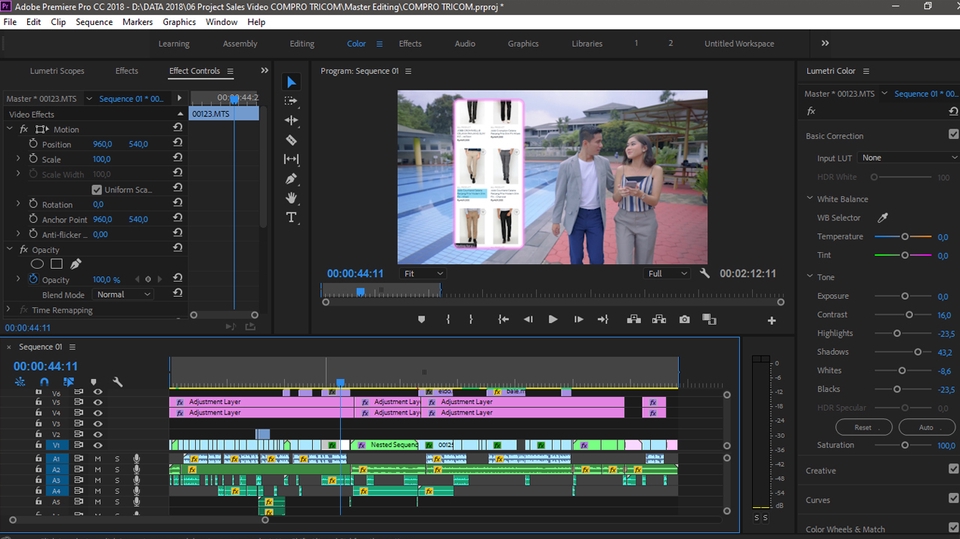Select the Track Select Forward tool
The image size is (960, 539).
[291, 101]
